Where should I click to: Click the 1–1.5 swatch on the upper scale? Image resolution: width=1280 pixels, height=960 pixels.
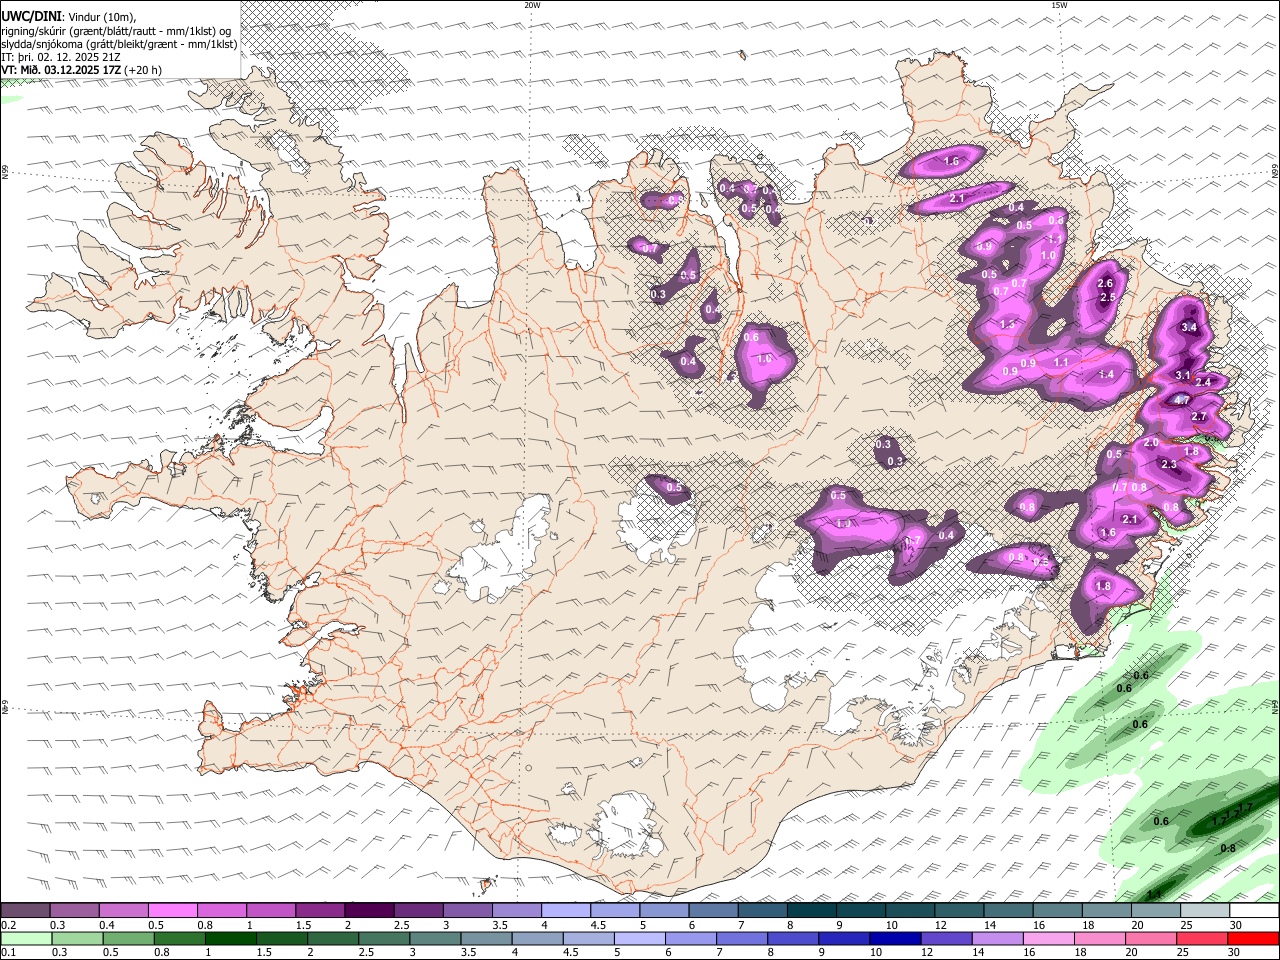point(270,911)
